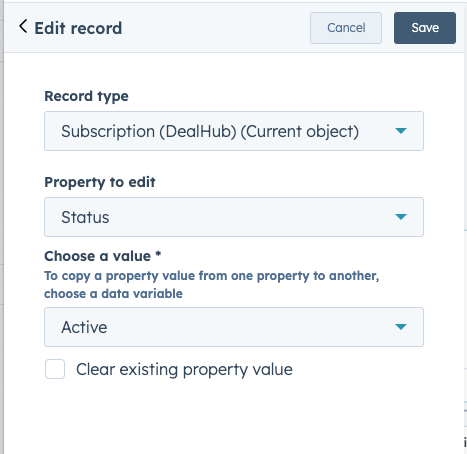467x454 pixels.
Task: Save the edit record action
Action: point(425,28)
